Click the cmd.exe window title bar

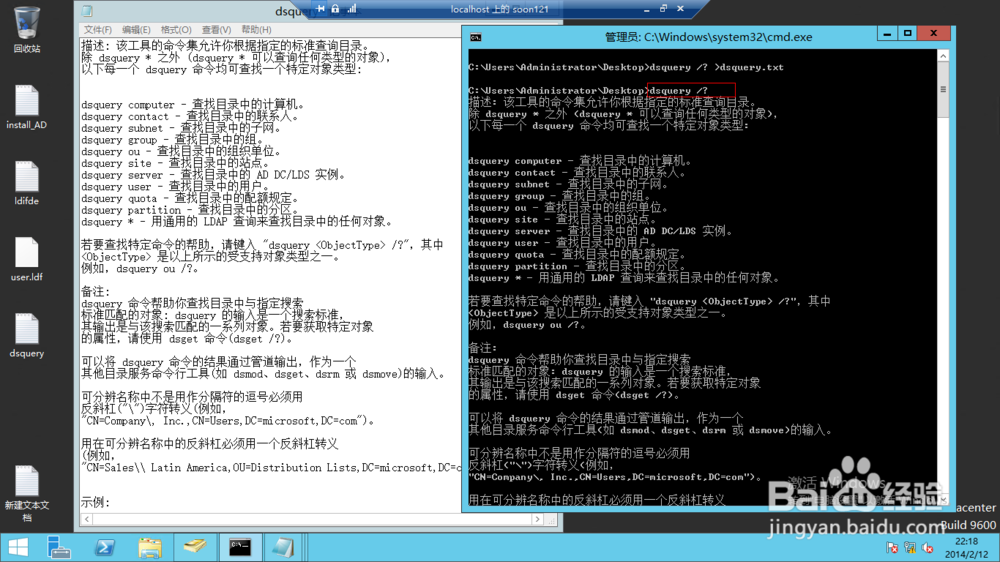pyautogui.click(x=708, y=37)
